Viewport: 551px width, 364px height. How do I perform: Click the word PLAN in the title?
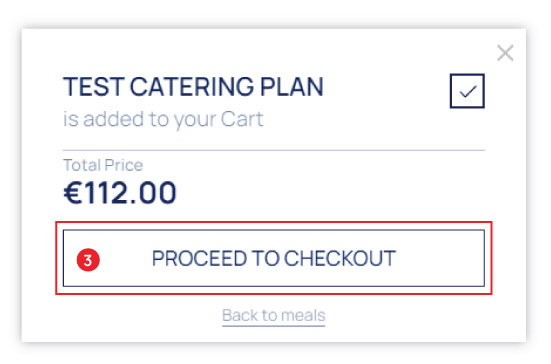(x=291, y=86)
